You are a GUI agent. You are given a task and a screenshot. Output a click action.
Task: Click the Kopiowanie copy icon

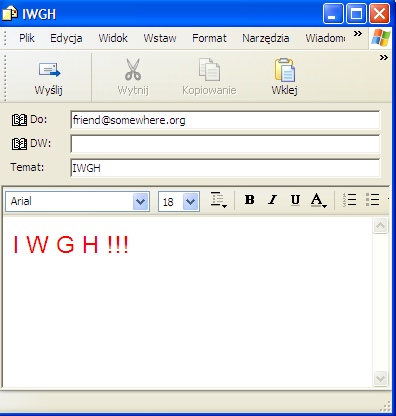click(x=209, y=70)
